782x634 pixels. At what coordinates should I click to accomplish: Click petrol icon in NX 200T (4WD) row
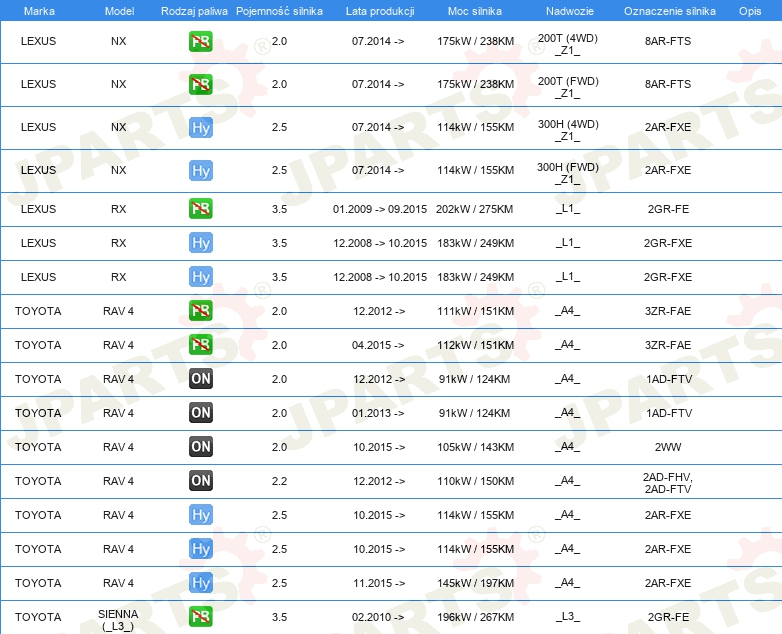pyautogui.click(x=201, y=42)
